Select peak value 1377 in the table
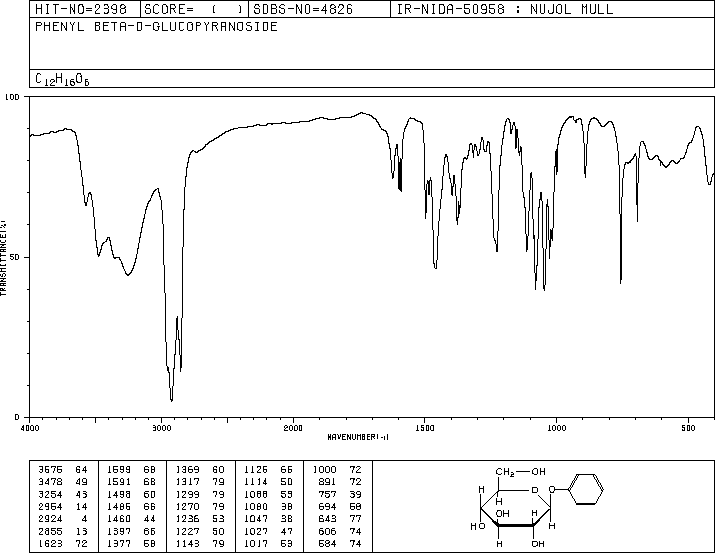This screenshot has height=553, width=715. tap(119, 544)
